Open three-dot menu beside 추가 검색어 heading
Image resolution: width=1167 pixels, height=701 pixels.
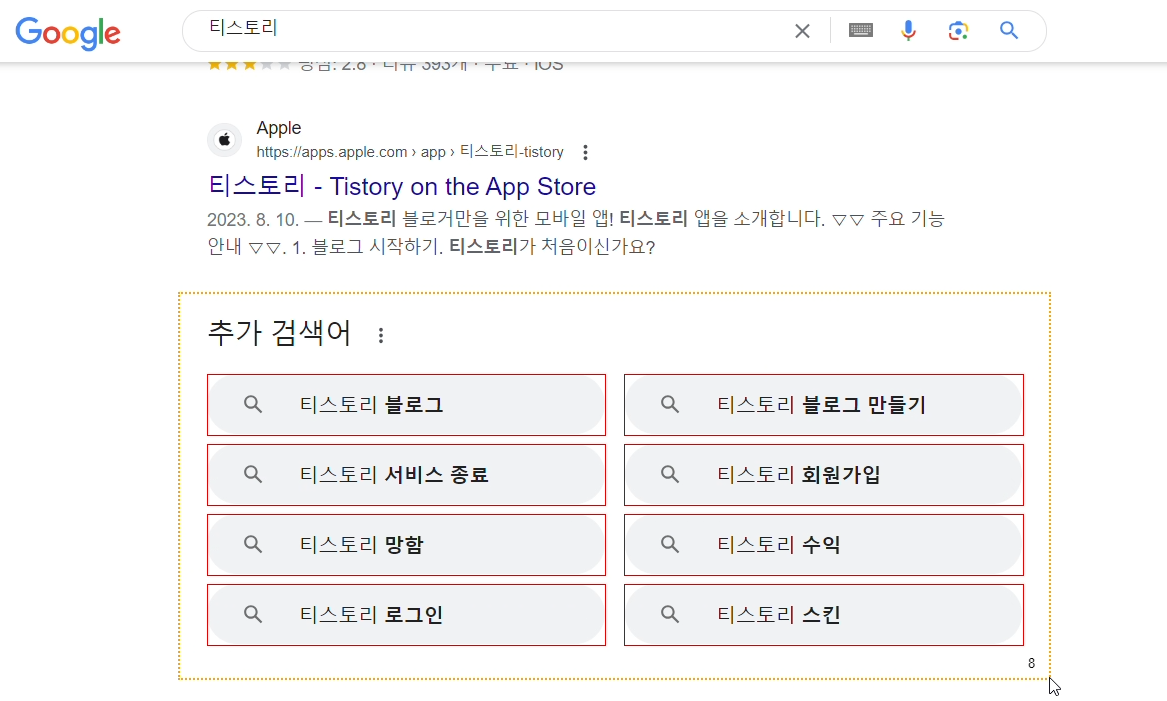coord(381,336)
